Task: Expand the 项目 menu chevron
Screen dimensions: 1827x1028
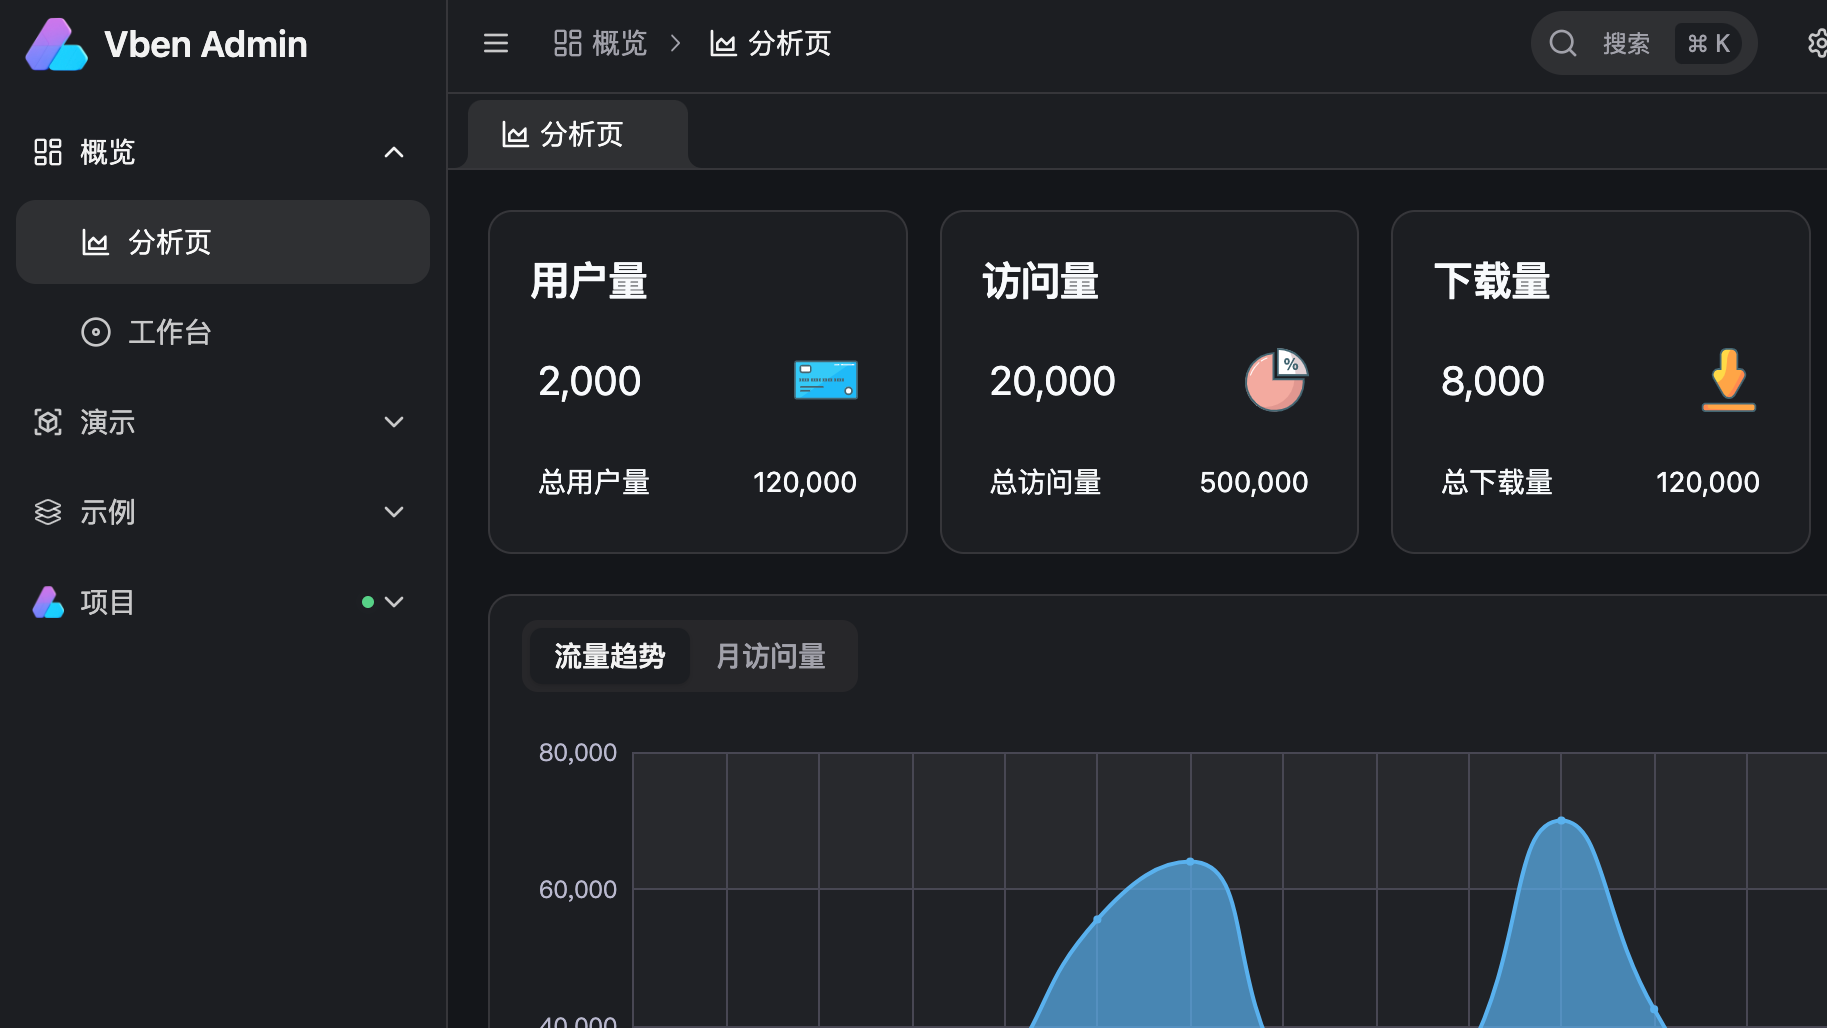Action: [x=394, y=602]
